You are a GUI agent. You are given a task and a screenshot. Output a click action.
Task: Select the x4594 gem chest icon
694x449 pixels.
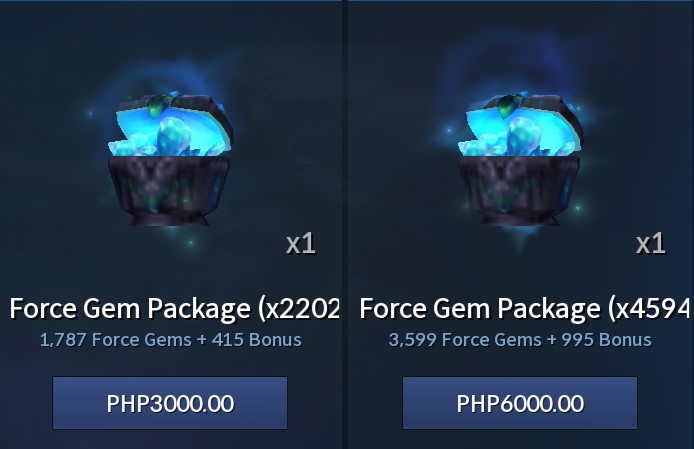click(x=520, y=159)
